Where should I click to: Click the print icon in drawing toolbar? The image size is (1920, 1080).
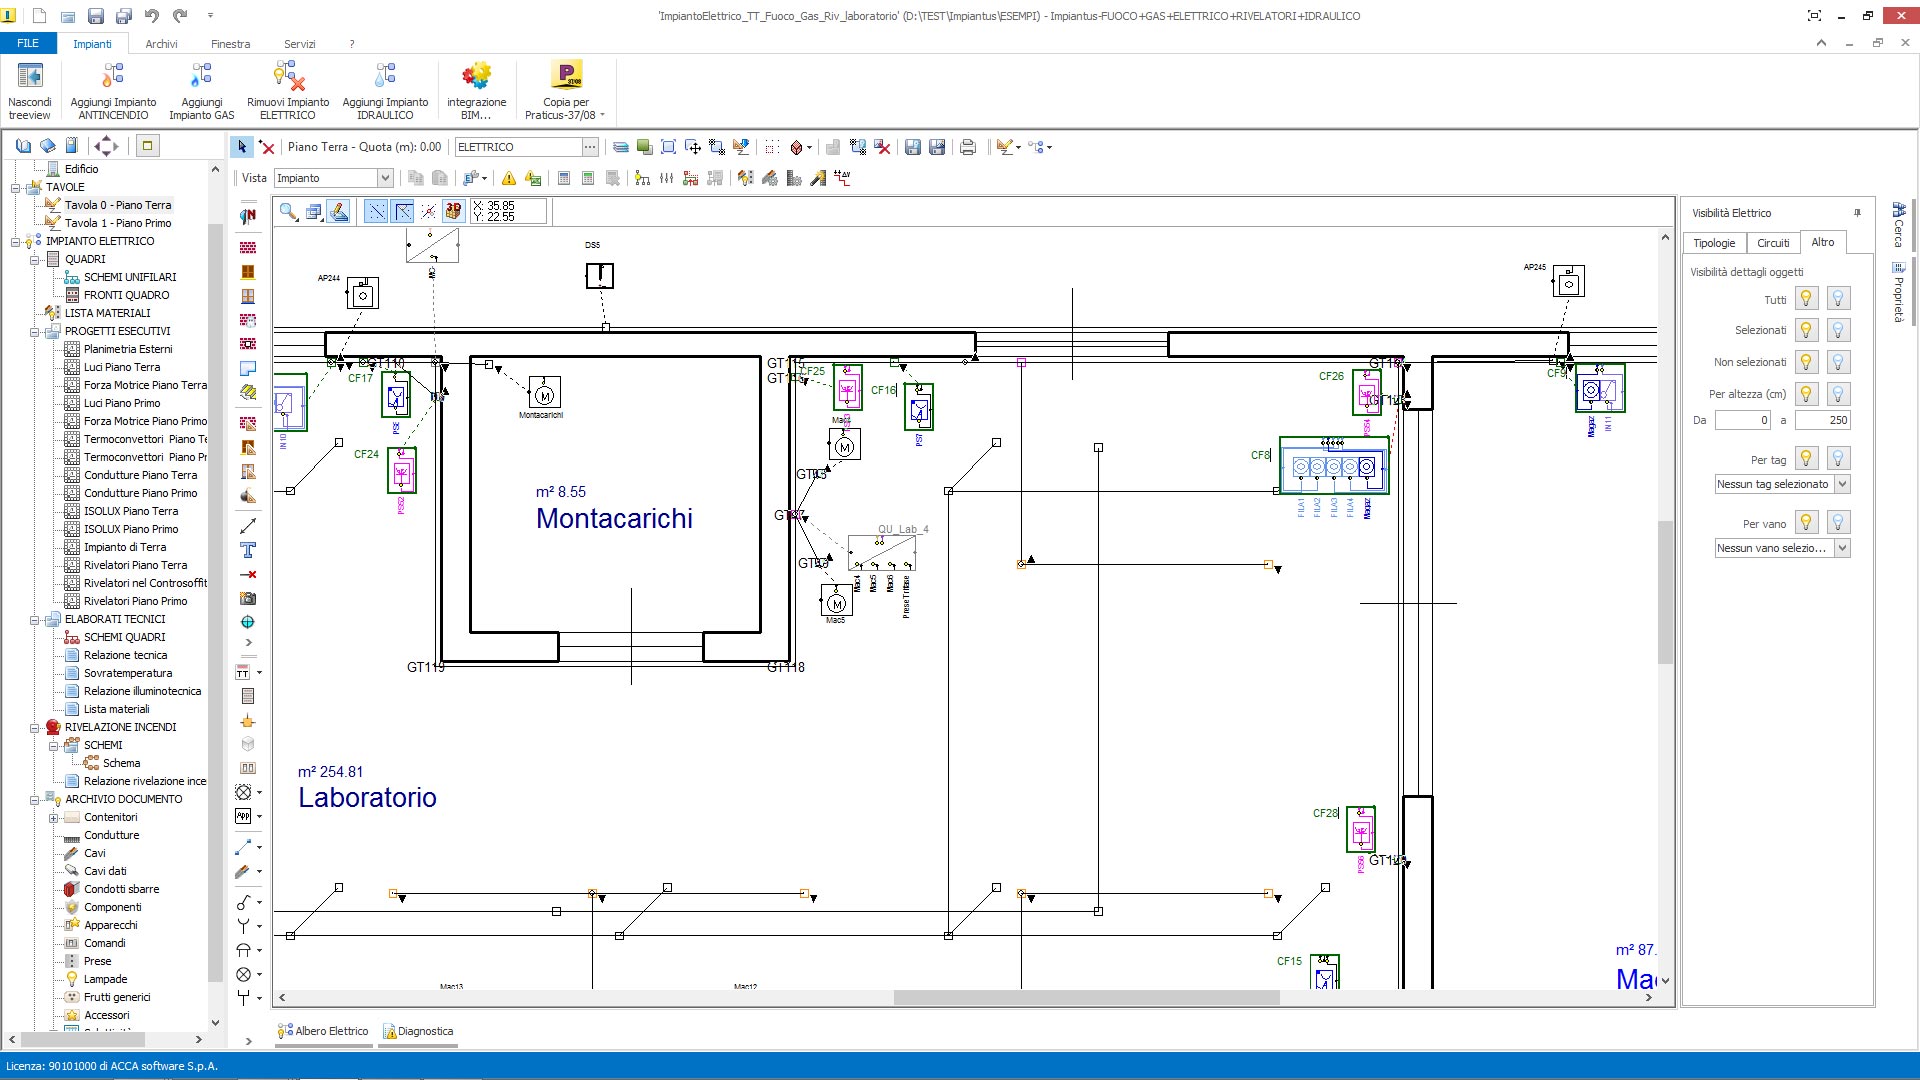[x=968, y=147]
